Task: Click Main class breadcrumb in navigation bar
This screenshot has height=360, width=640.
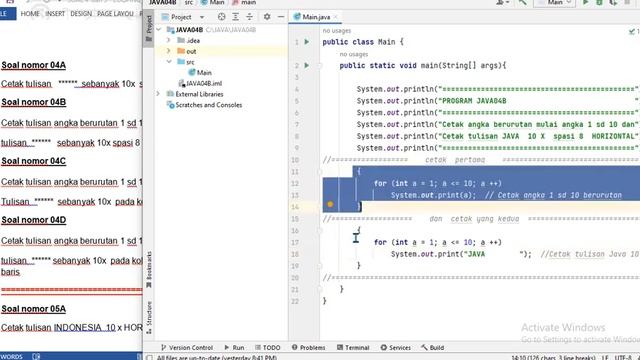Action: coord(213,2)
